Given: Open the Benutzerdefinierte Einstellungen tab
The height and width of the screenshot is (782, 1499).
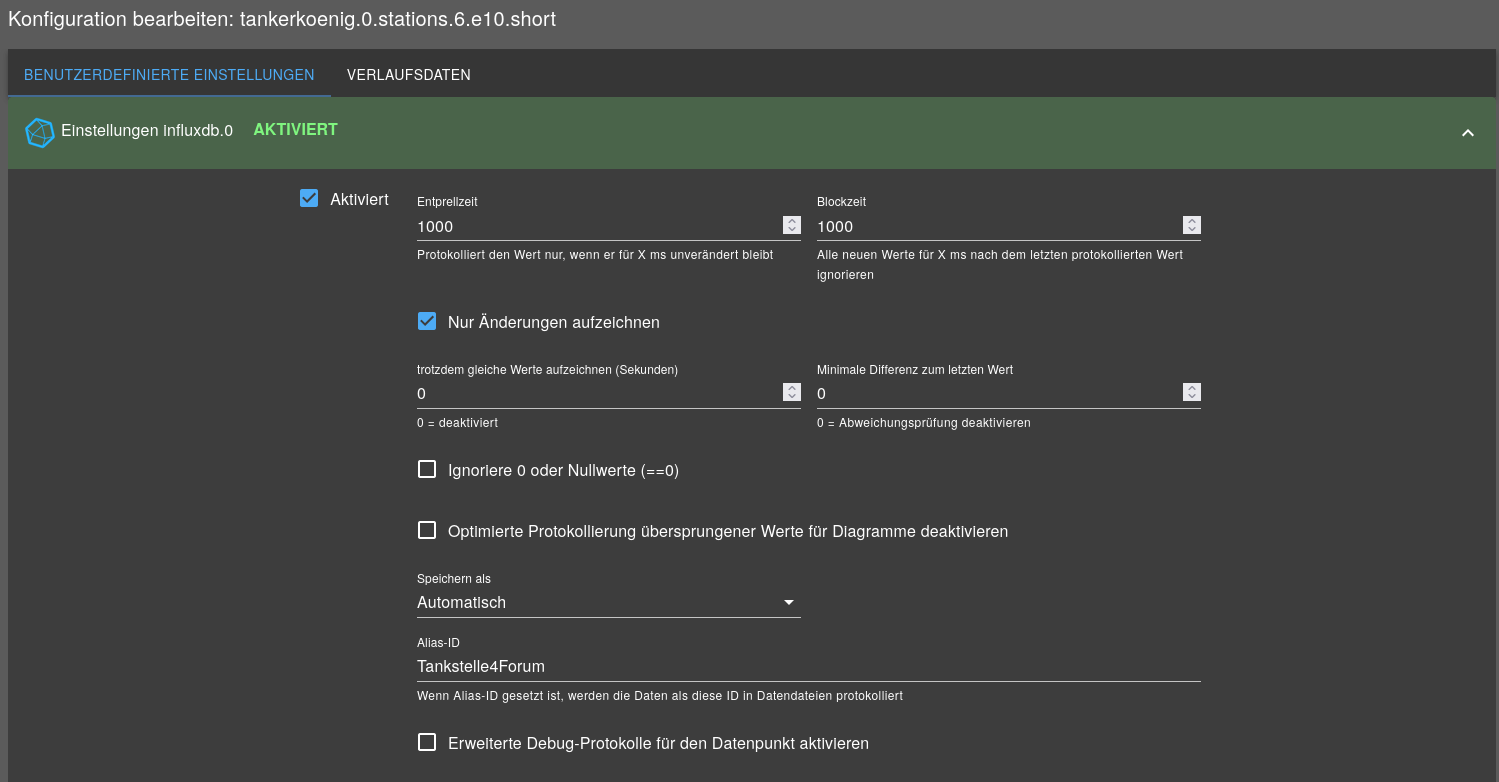Looking at the screenshot, I should [x=169, y=75].
